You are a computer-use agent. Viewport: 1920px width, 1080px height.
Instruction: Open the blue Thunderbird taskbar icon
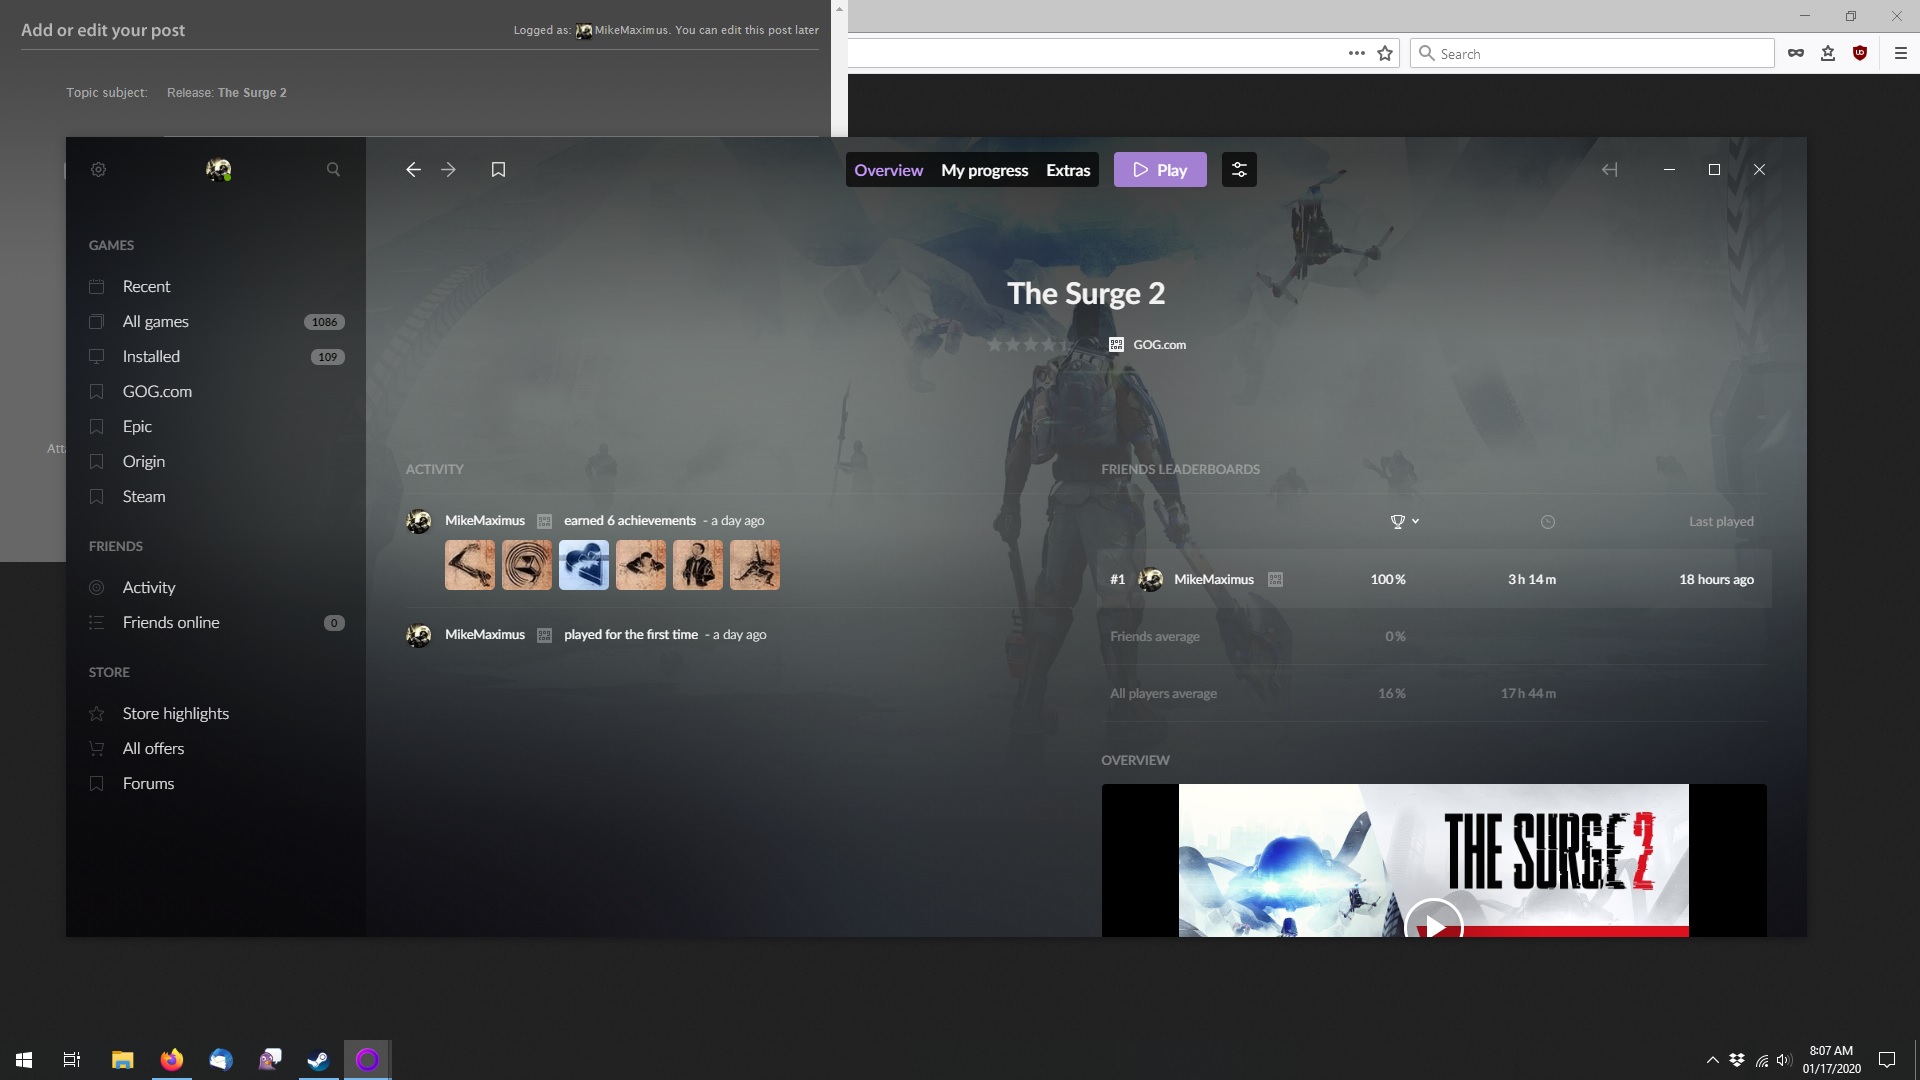pyautogui.click(x=220, y=1060)
